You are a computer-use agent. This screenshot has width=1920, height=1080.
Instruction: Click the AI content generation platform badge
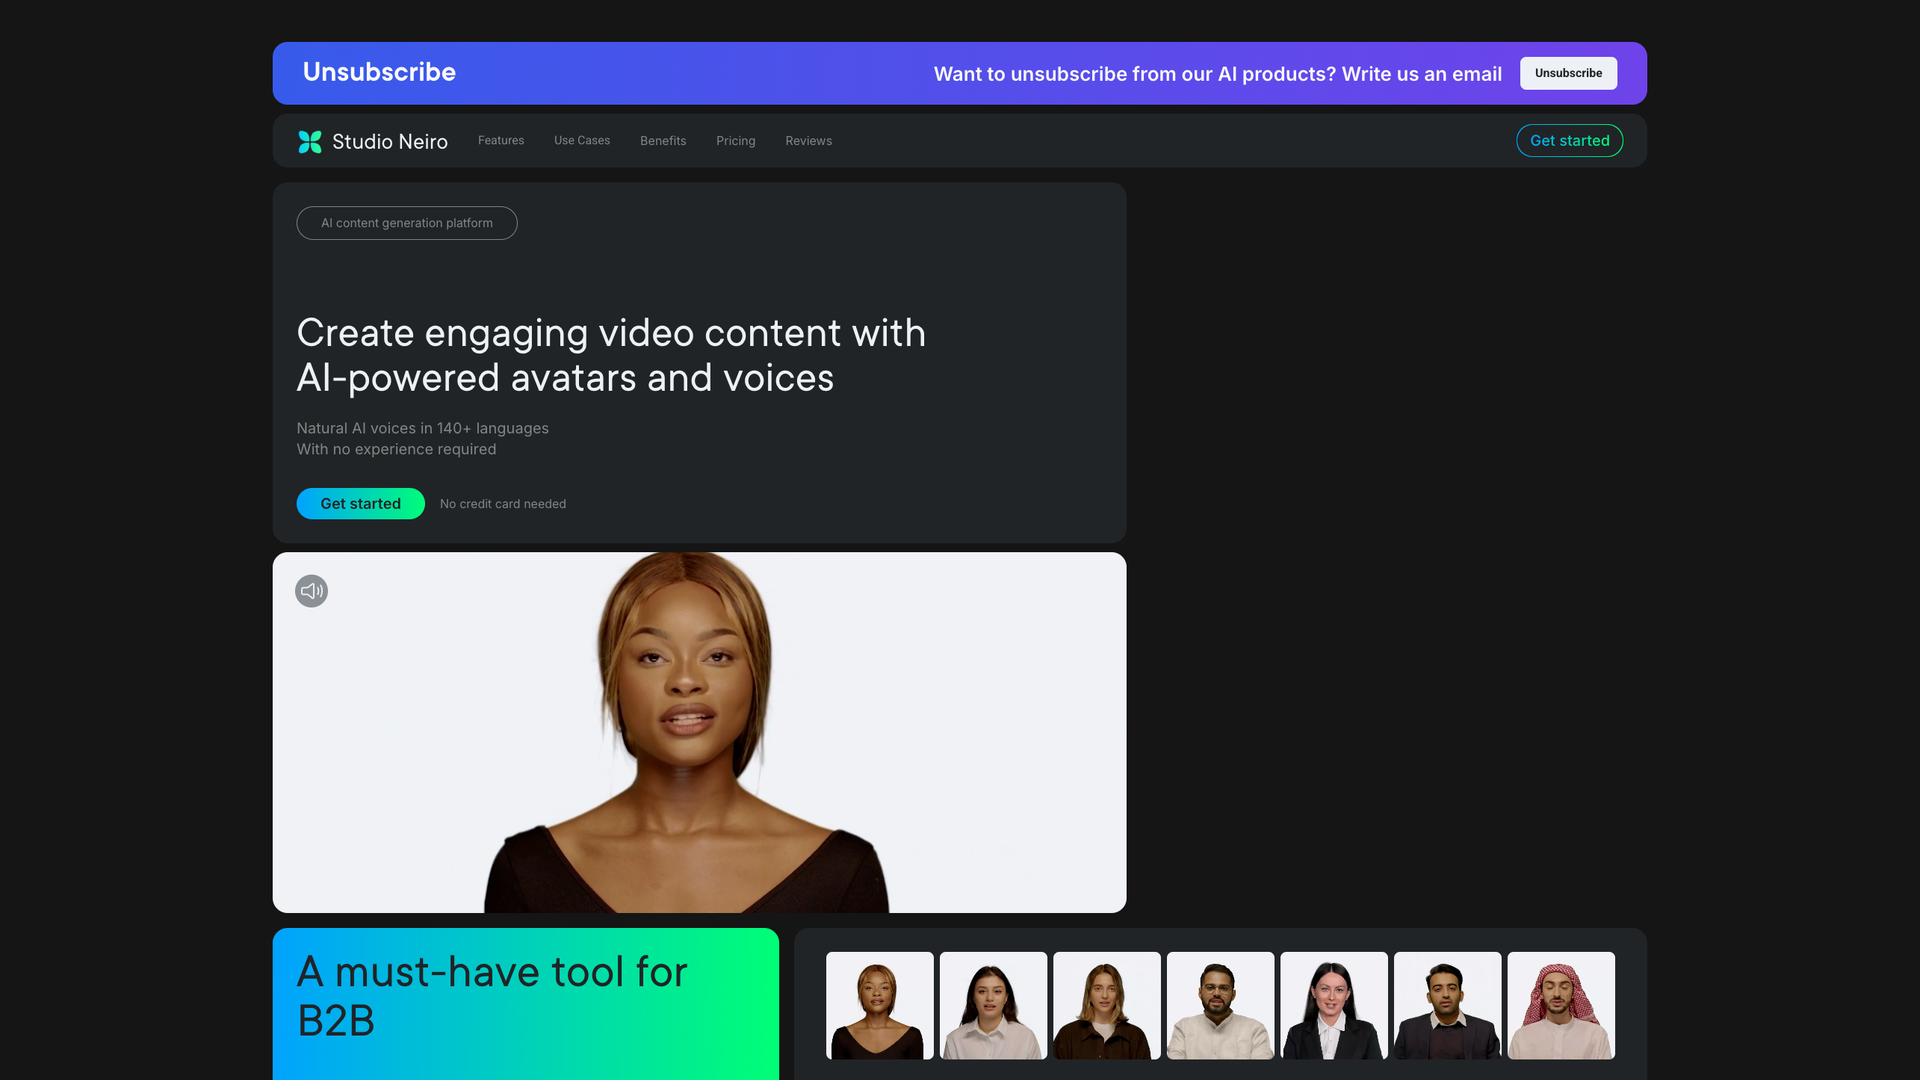point(406,222)
